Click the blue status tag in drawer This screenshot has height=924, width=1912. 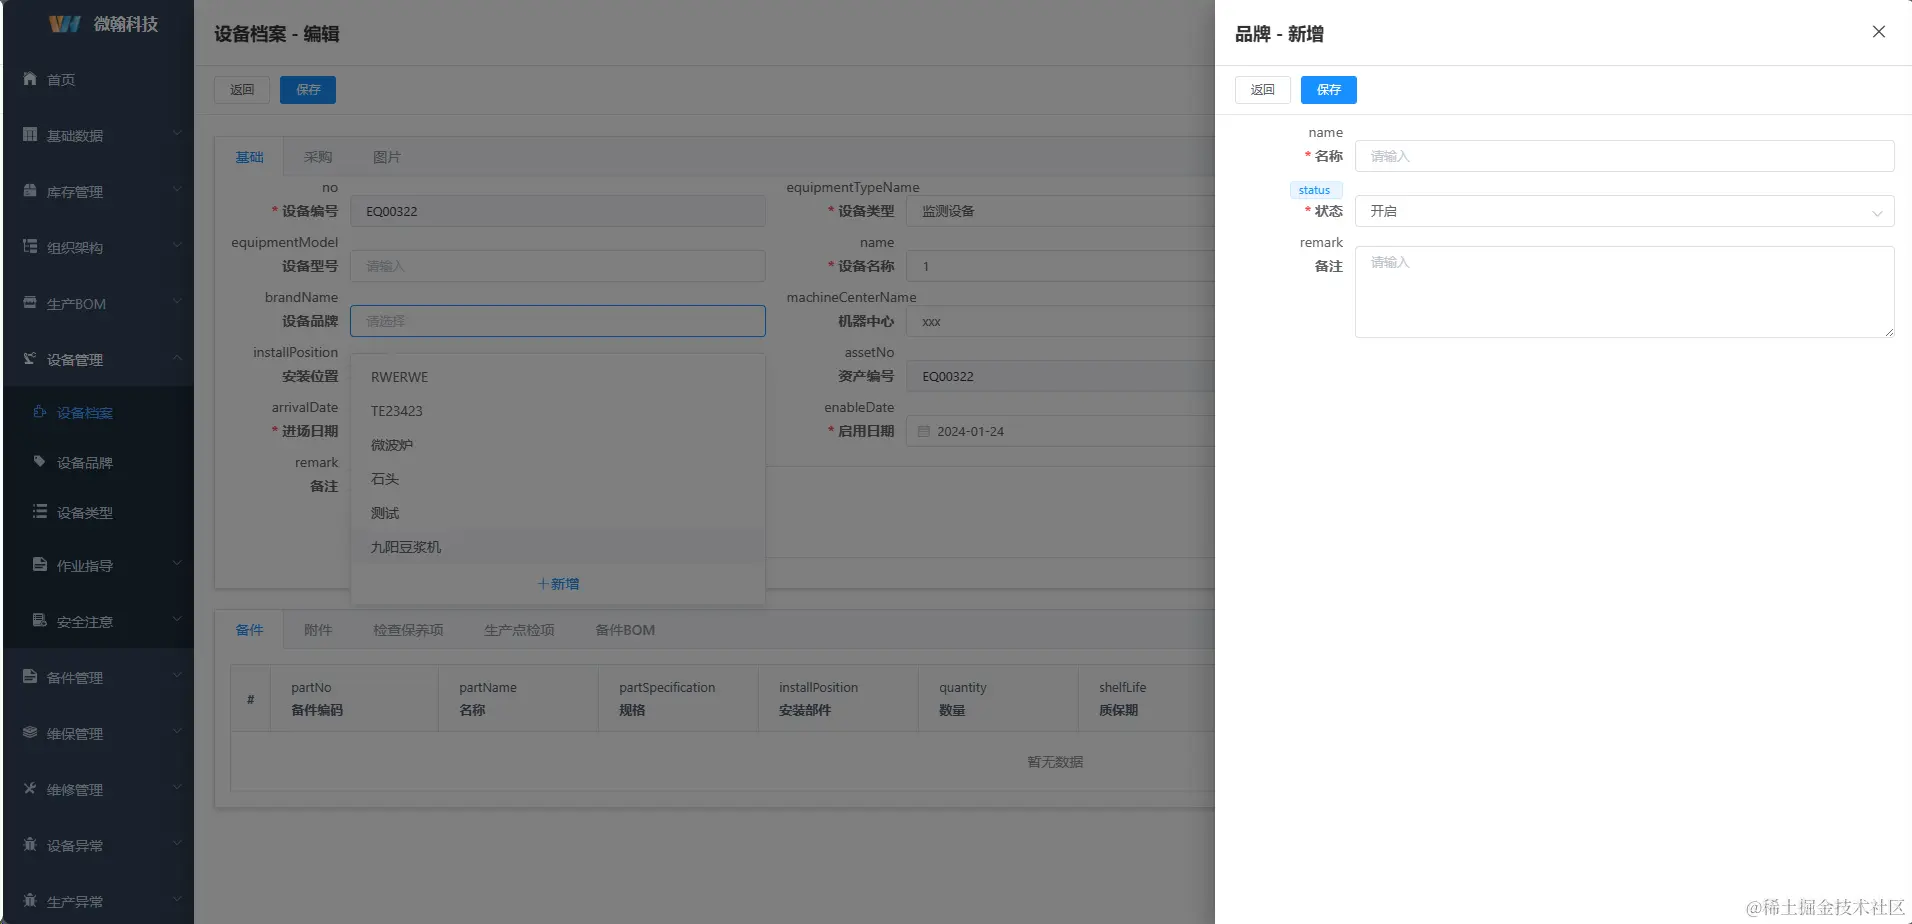click(x=1315, y=190)
